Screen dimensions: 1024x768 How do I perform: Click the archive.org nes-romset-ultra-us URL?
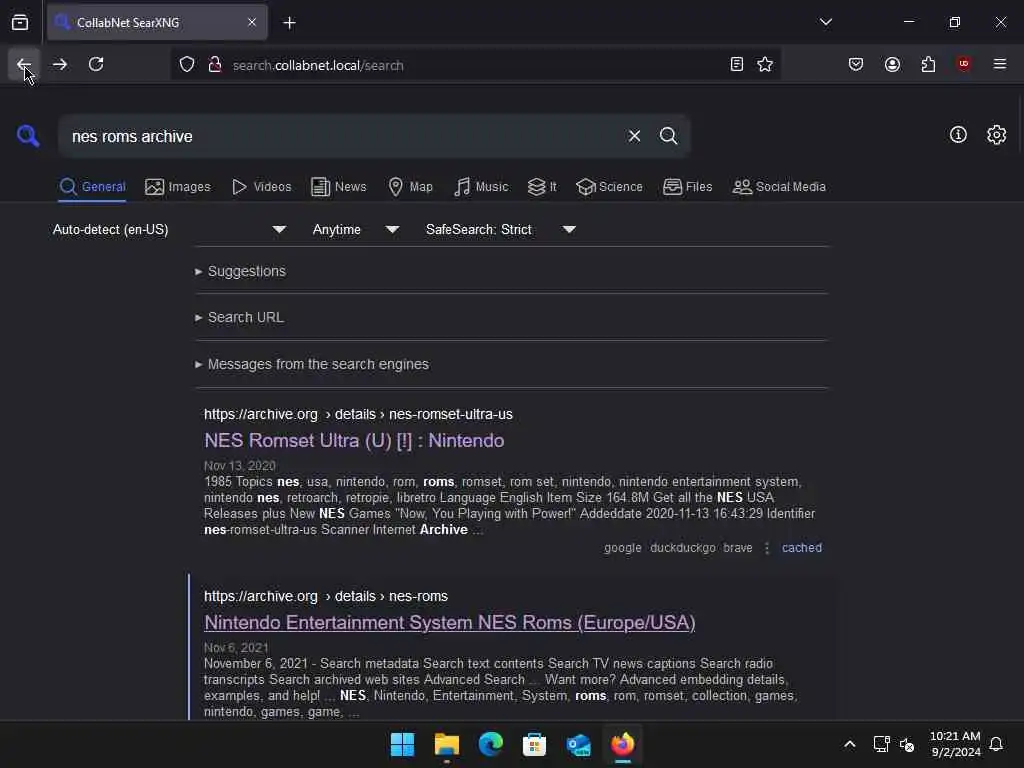pos(358,415)
